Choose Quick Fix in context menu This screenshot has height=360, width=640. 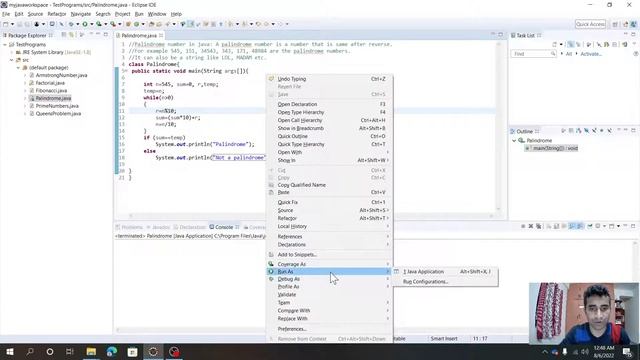[329, 202]
